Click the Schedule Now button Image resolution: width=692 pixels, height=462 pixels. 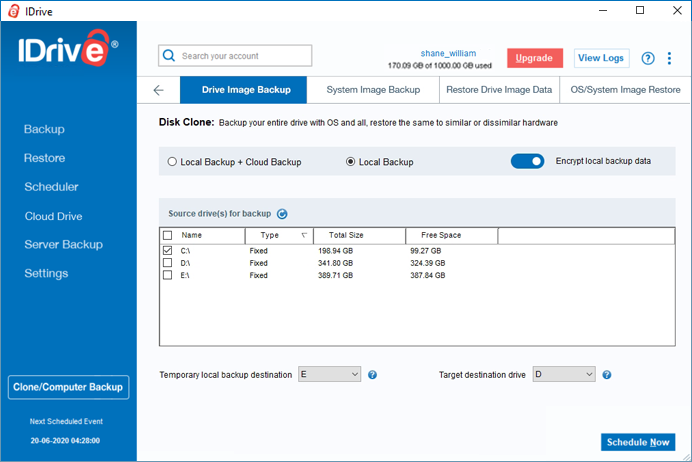[x=638, y=442]
